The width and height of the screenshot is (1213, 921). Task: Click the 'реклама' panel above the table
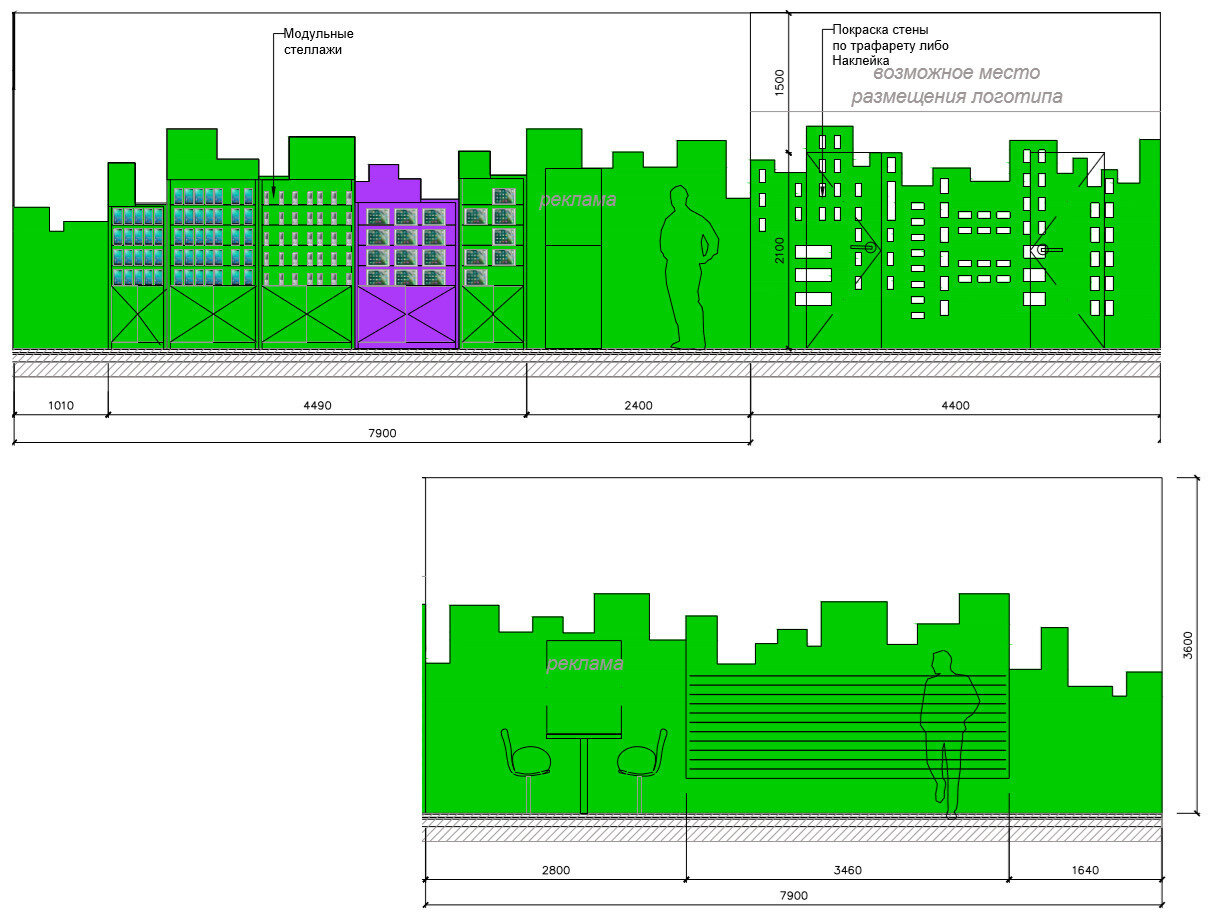click(584, 687)
